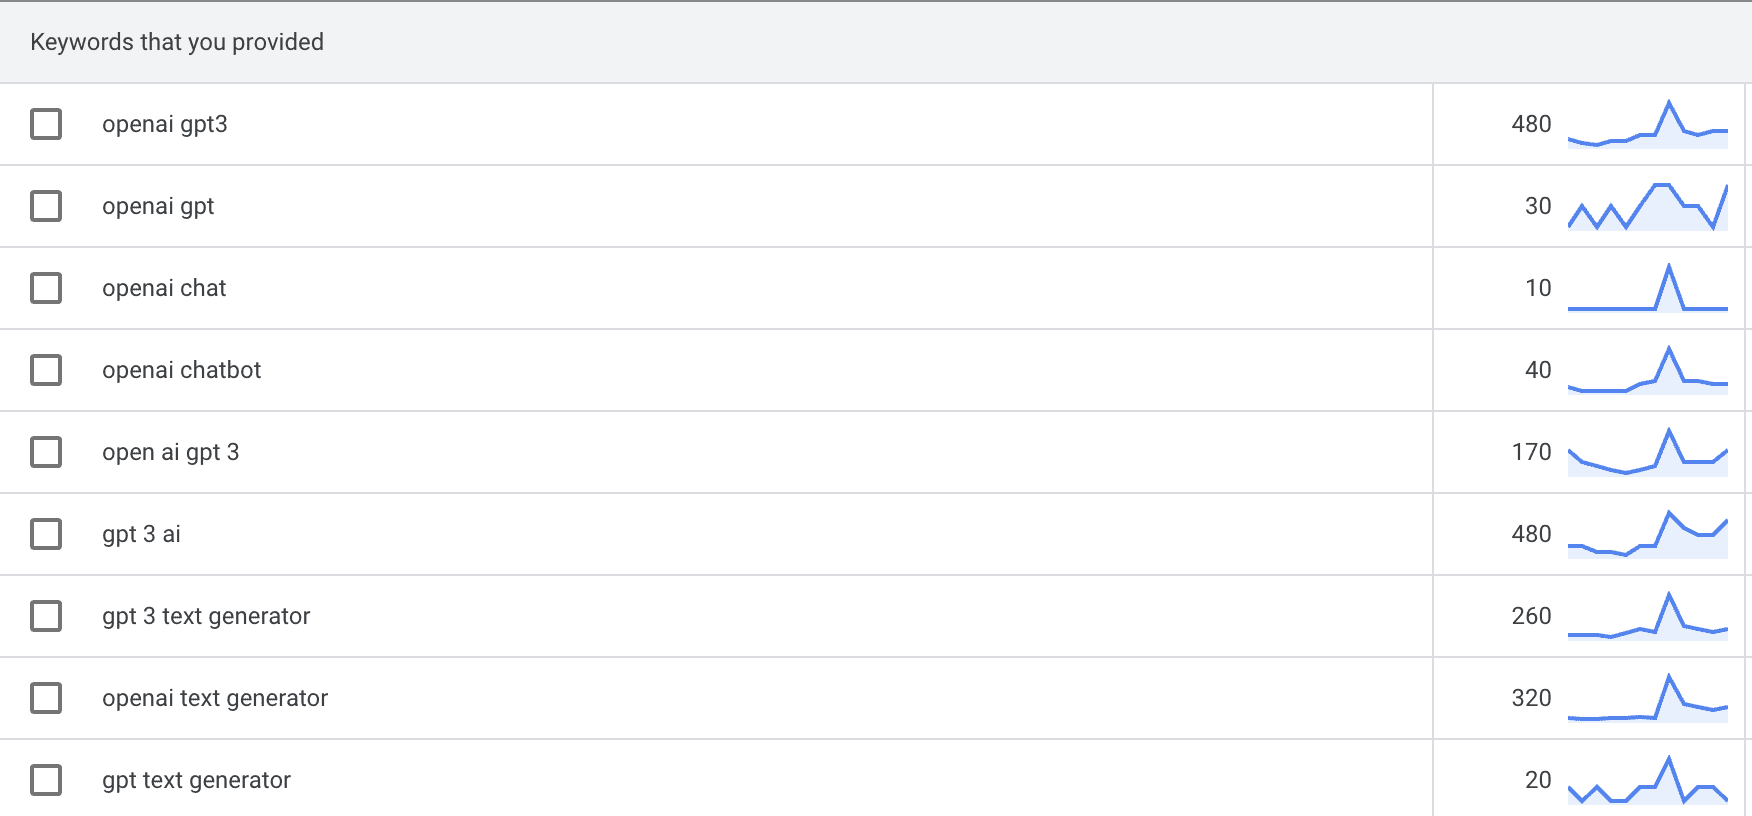Check the checkbox for 'openai gpt3'
Viewport: 1752px width, 816px height.
pyautogui.click(x=45, y=124)
